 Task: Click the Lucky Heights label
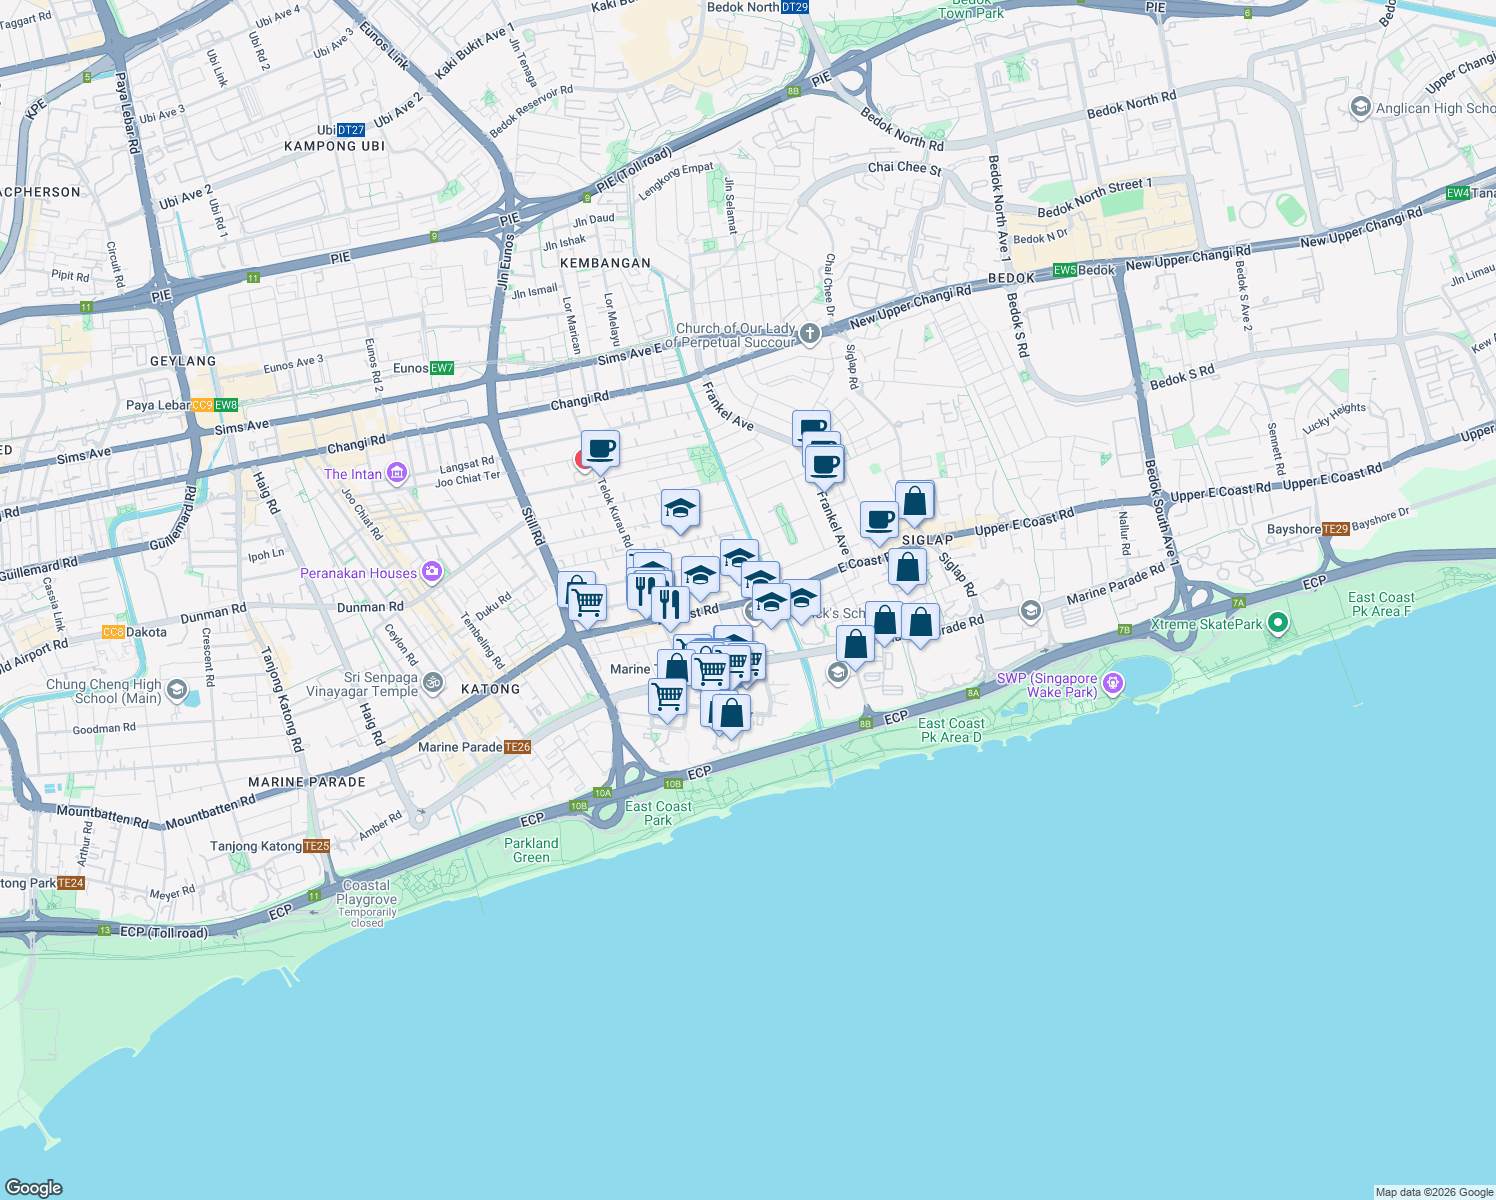pyautogui.click(x=1334, y=418)
